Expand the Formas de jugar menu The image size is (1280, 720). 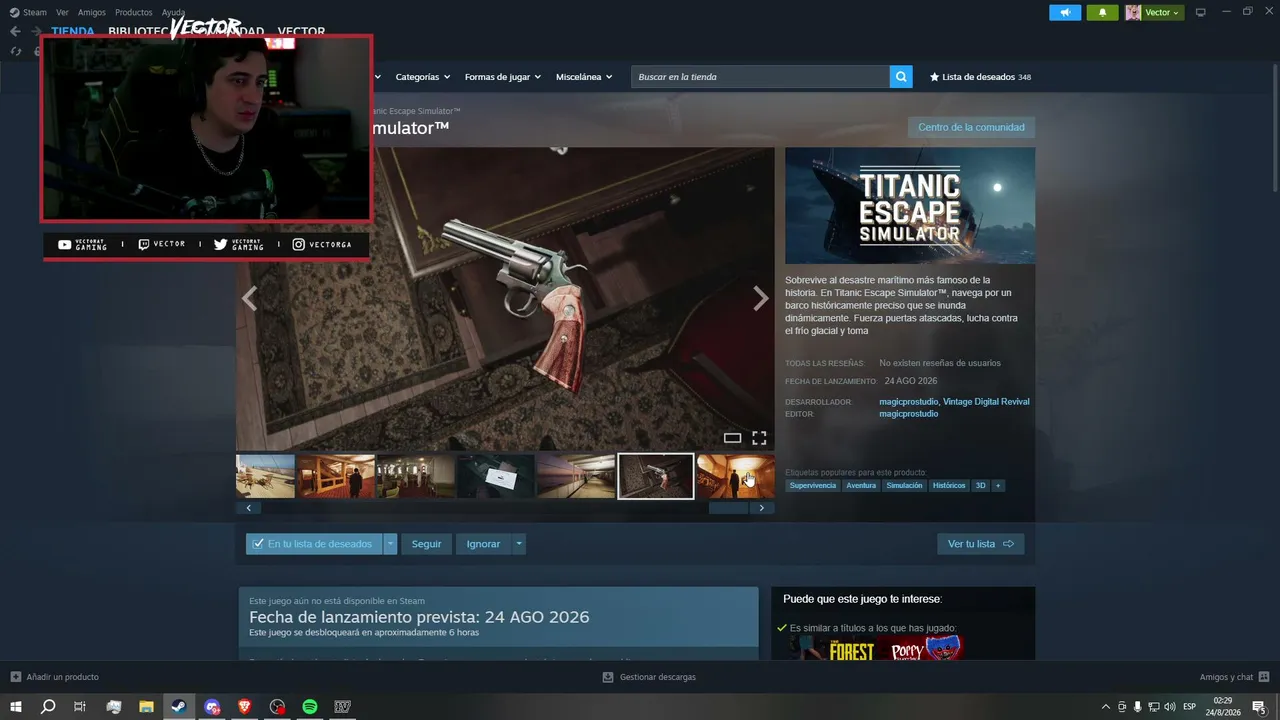click(x=503, y=77)
